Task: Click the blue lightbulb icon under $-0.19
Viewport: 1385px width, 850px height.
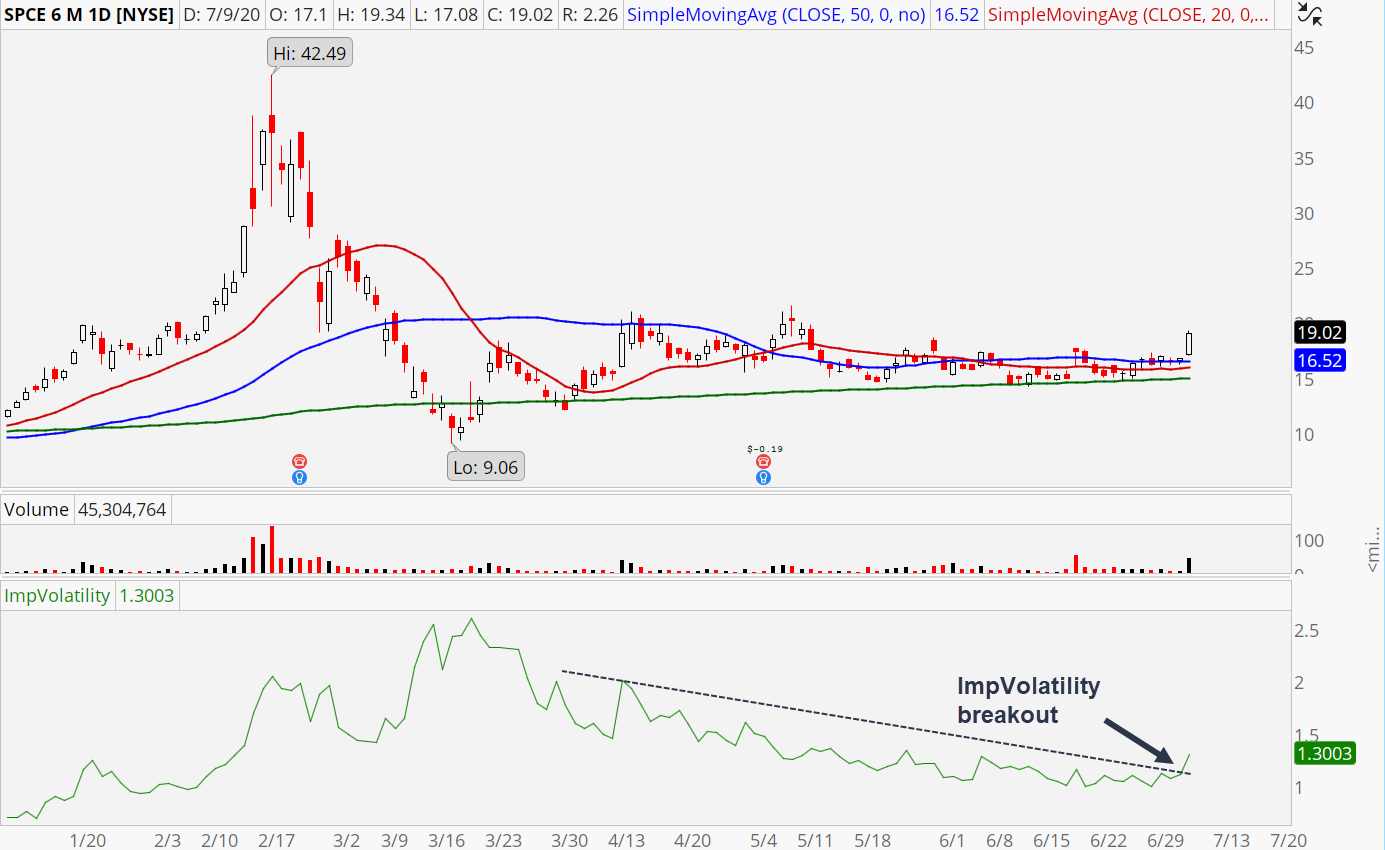Action: [x=763, y=477]
